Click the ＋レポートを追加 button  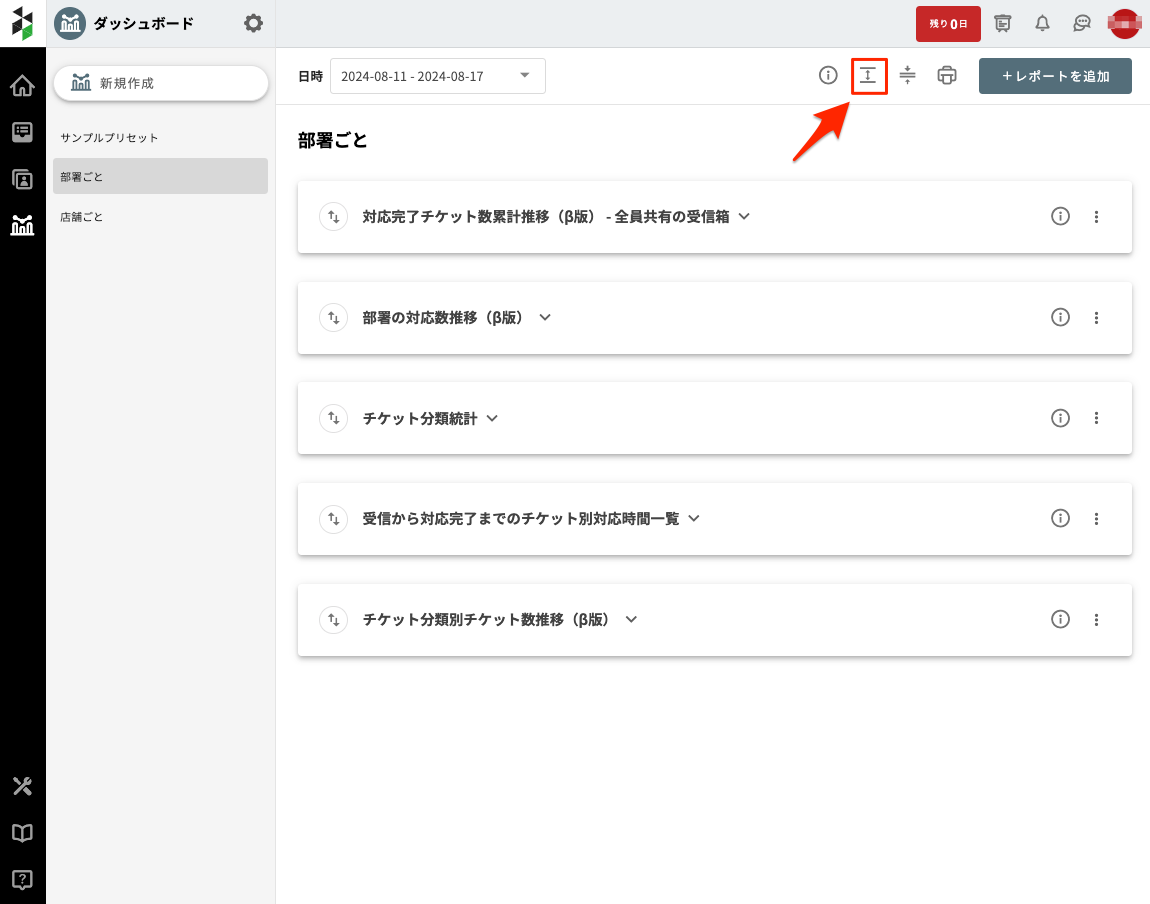pyautogui.click(x=1055, y=76)
